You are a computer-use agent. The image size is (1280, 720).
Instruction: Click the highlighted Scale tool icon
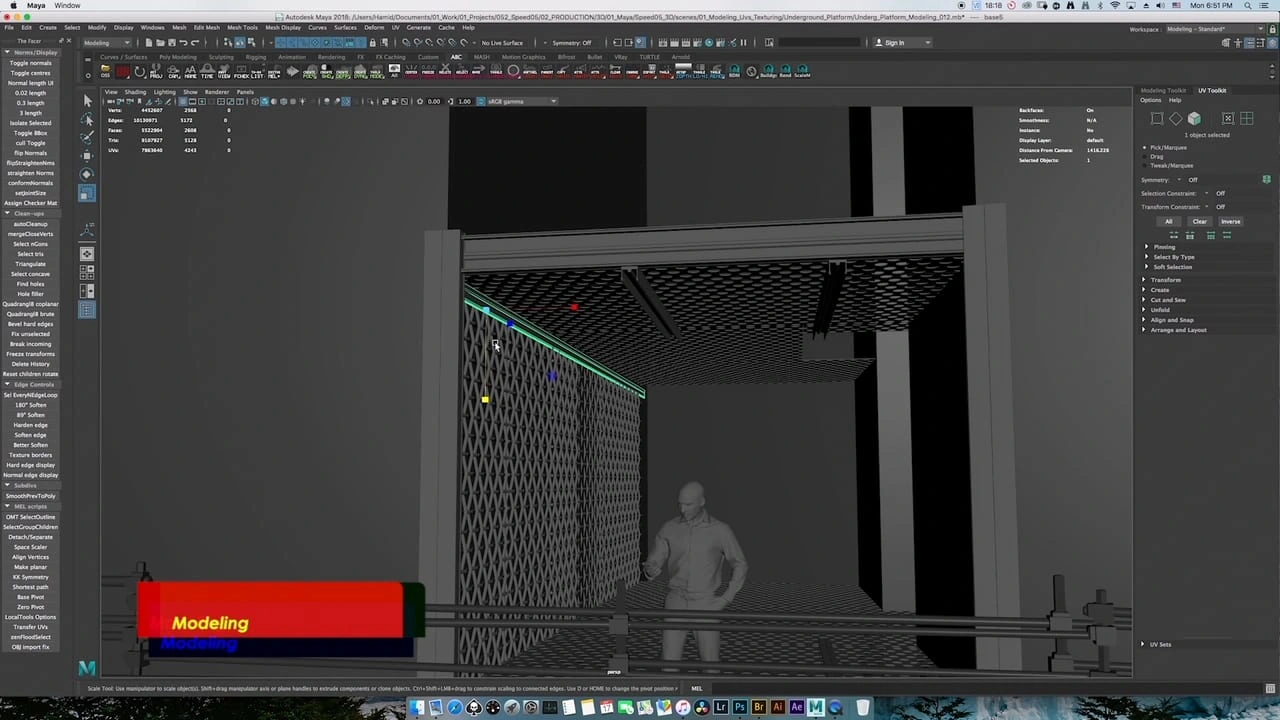(x=87, y=193)
